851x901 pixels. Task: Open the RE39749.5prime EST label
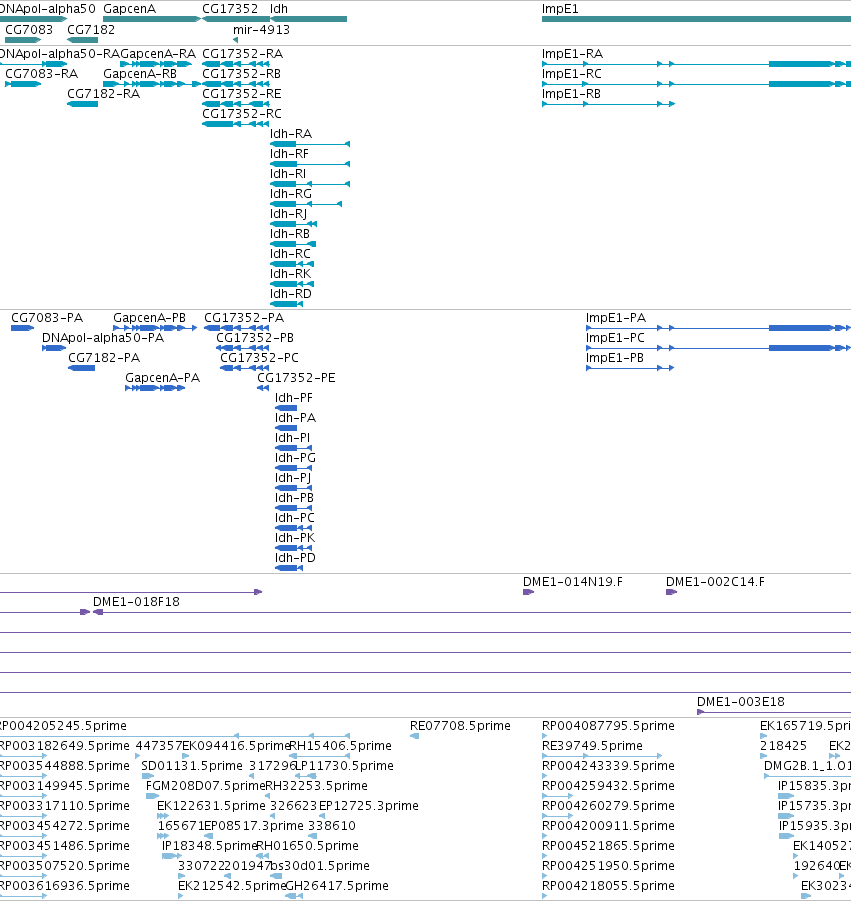[592, 746]
